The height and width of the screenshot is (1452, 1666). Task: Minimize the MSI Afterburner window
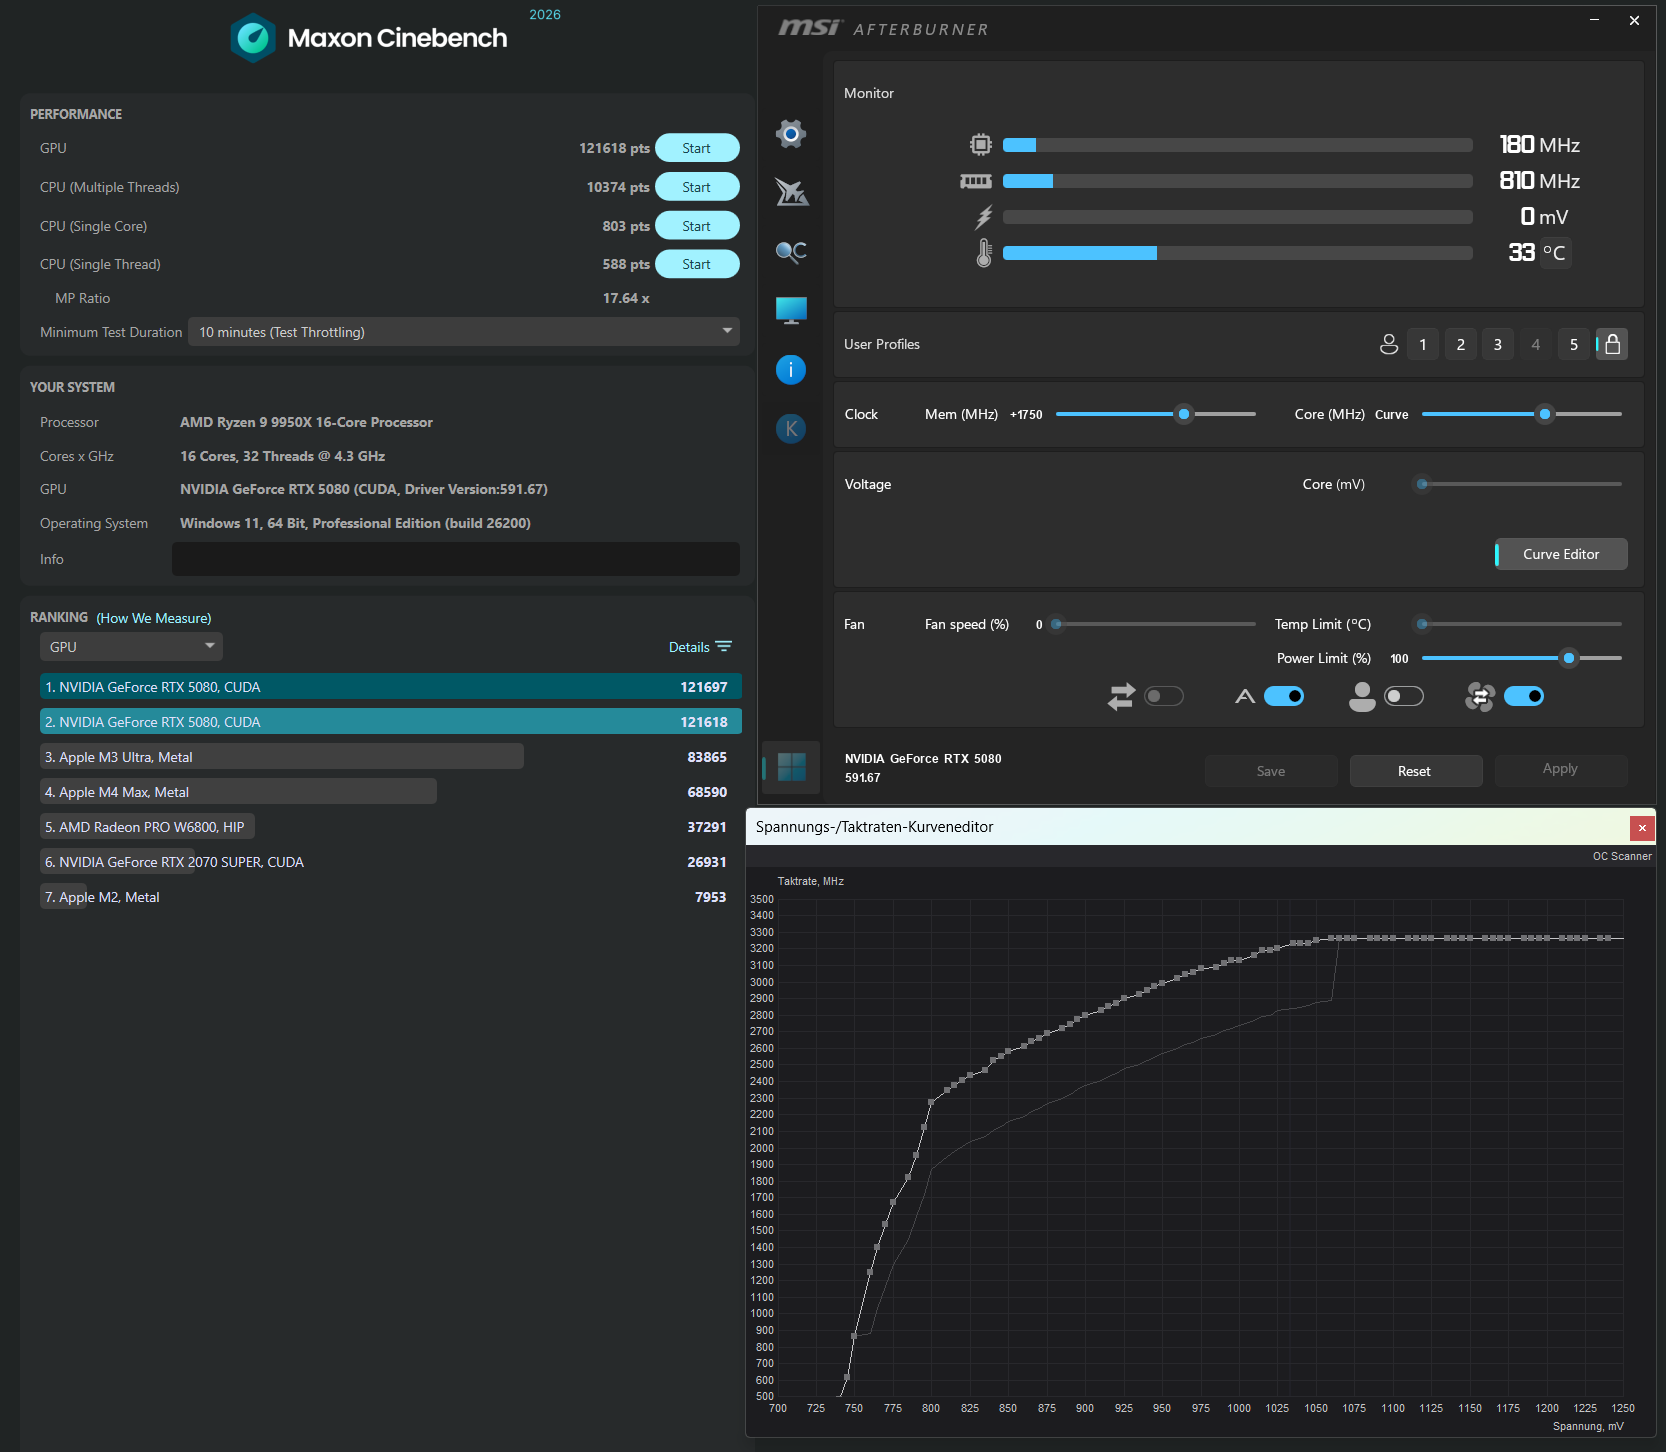[1595, 20]
